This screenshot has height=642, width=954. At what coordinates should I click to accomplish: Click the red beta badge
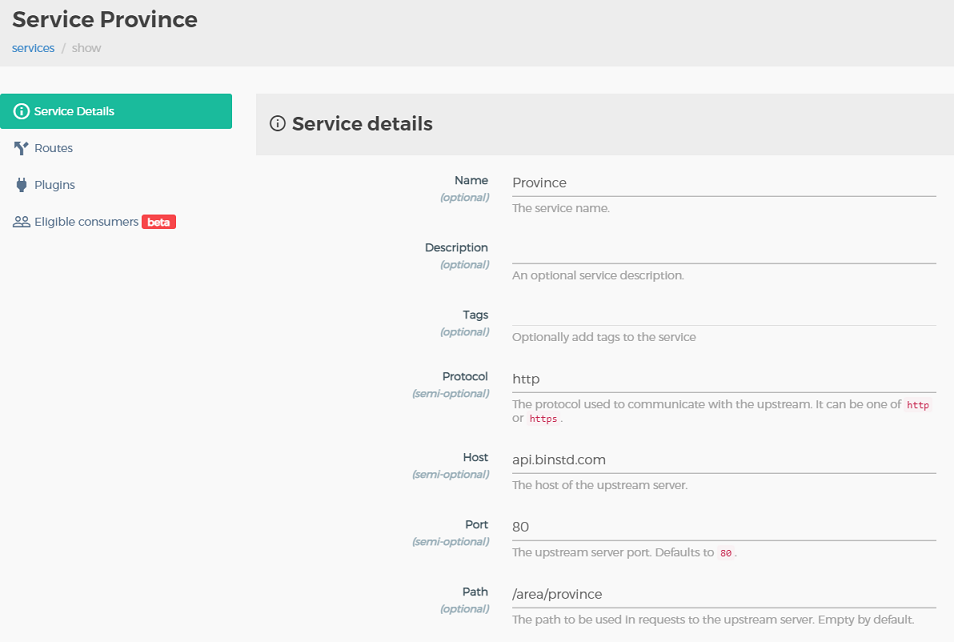[x=158, y=222]
